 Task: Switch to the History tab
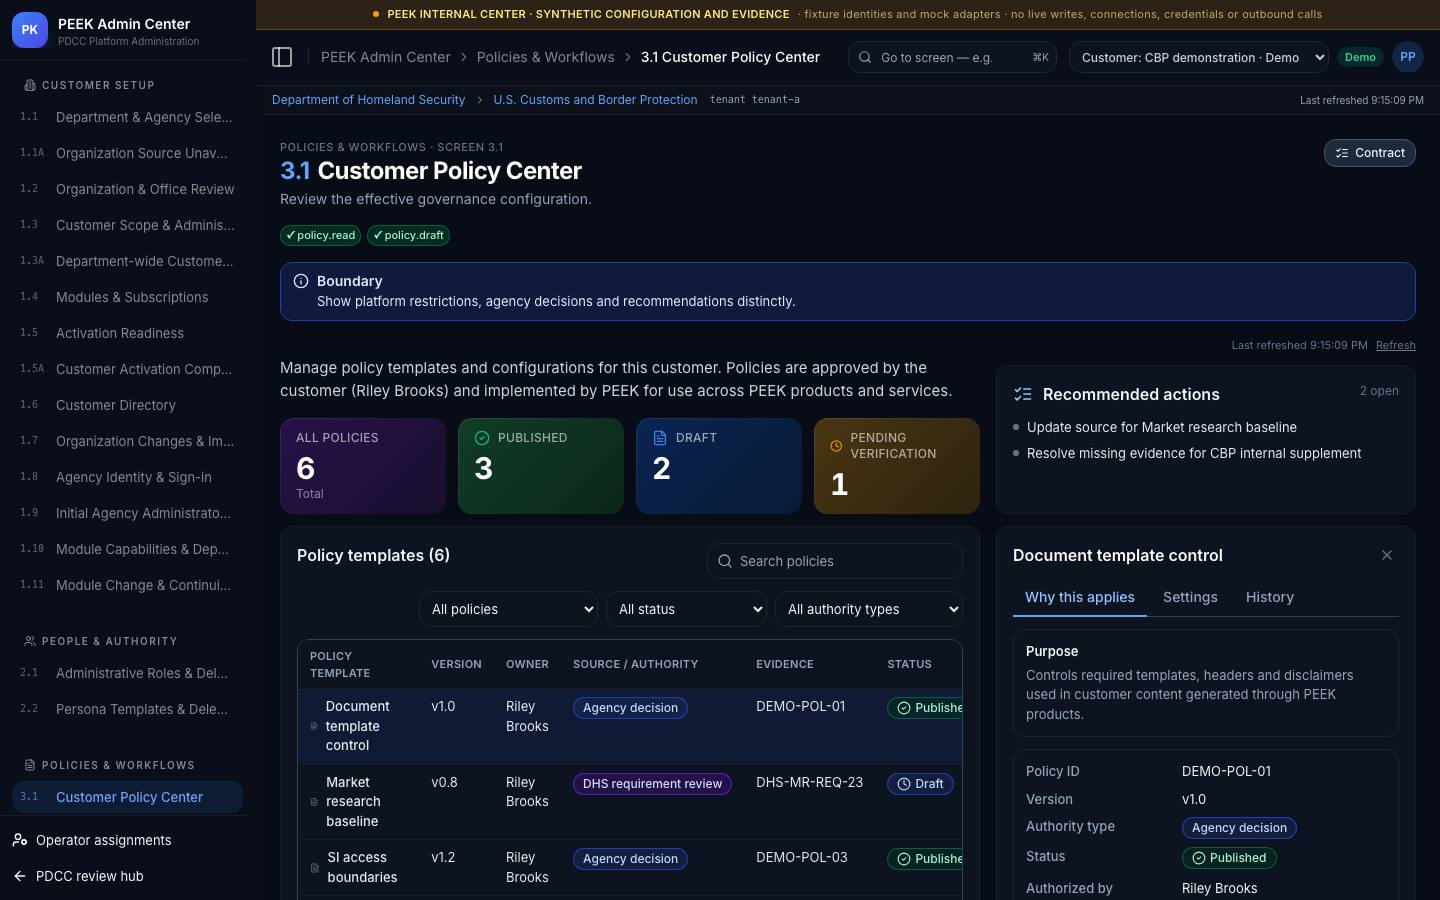[1270, 597]
